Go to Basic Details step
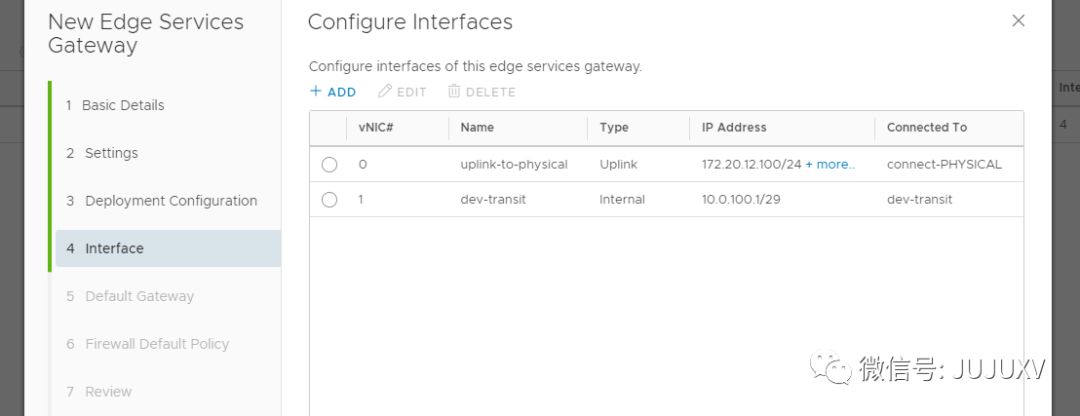Screen dimensions: 1080x416 coord(123,105)
